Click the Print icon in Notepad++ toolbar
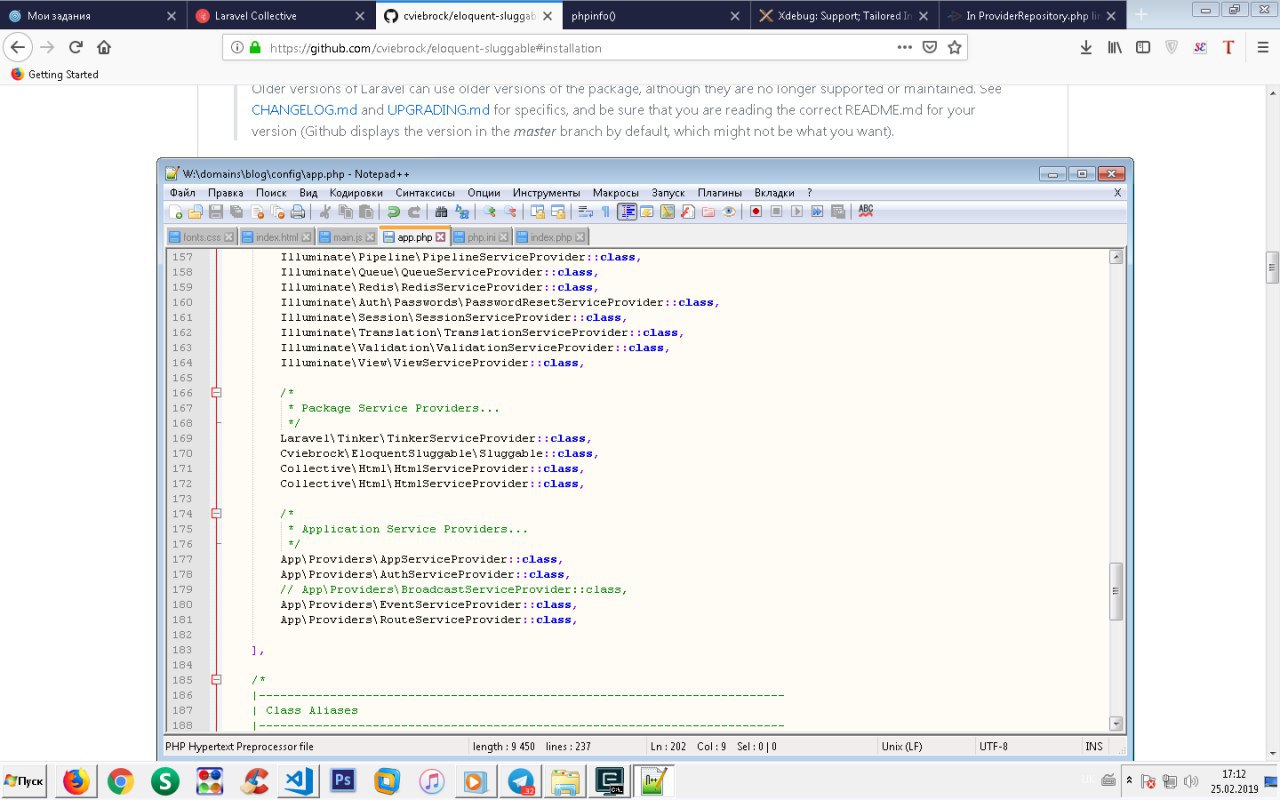This screenshot has height=800, width=1280. [x=297, y=211]
